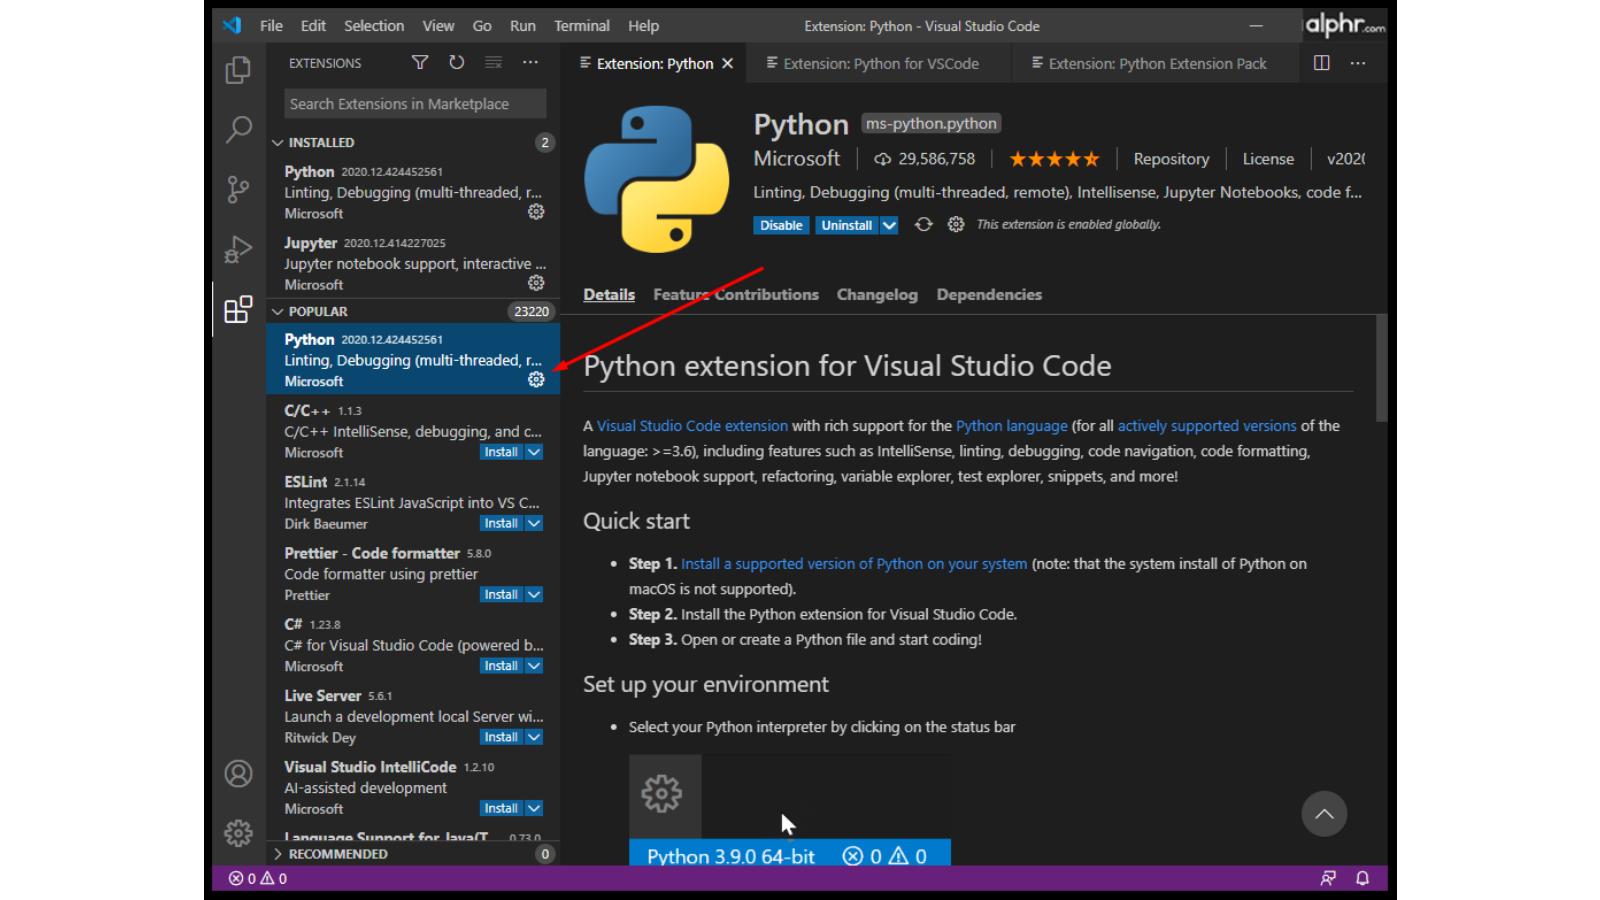Open Run and Debug view
The height and width of the screenshot is (900, 1600).
238,249
